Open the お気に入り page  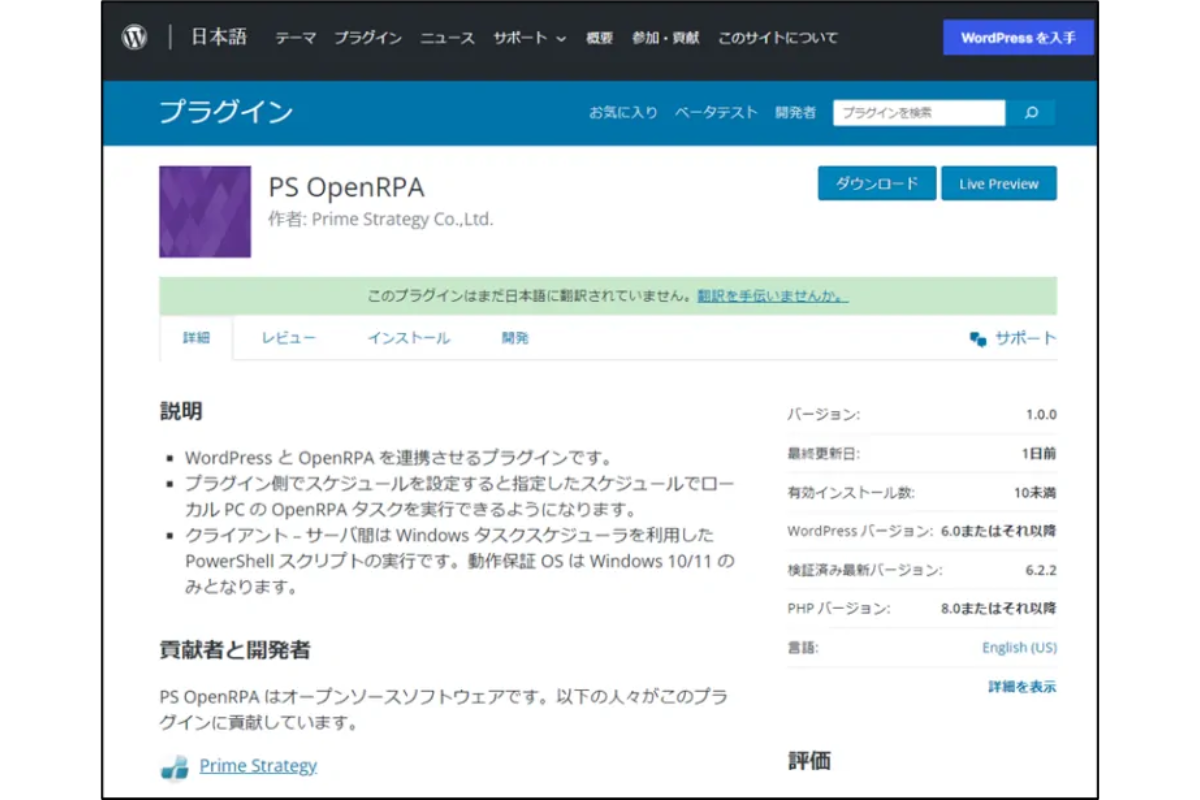click(x=625, y=112)
